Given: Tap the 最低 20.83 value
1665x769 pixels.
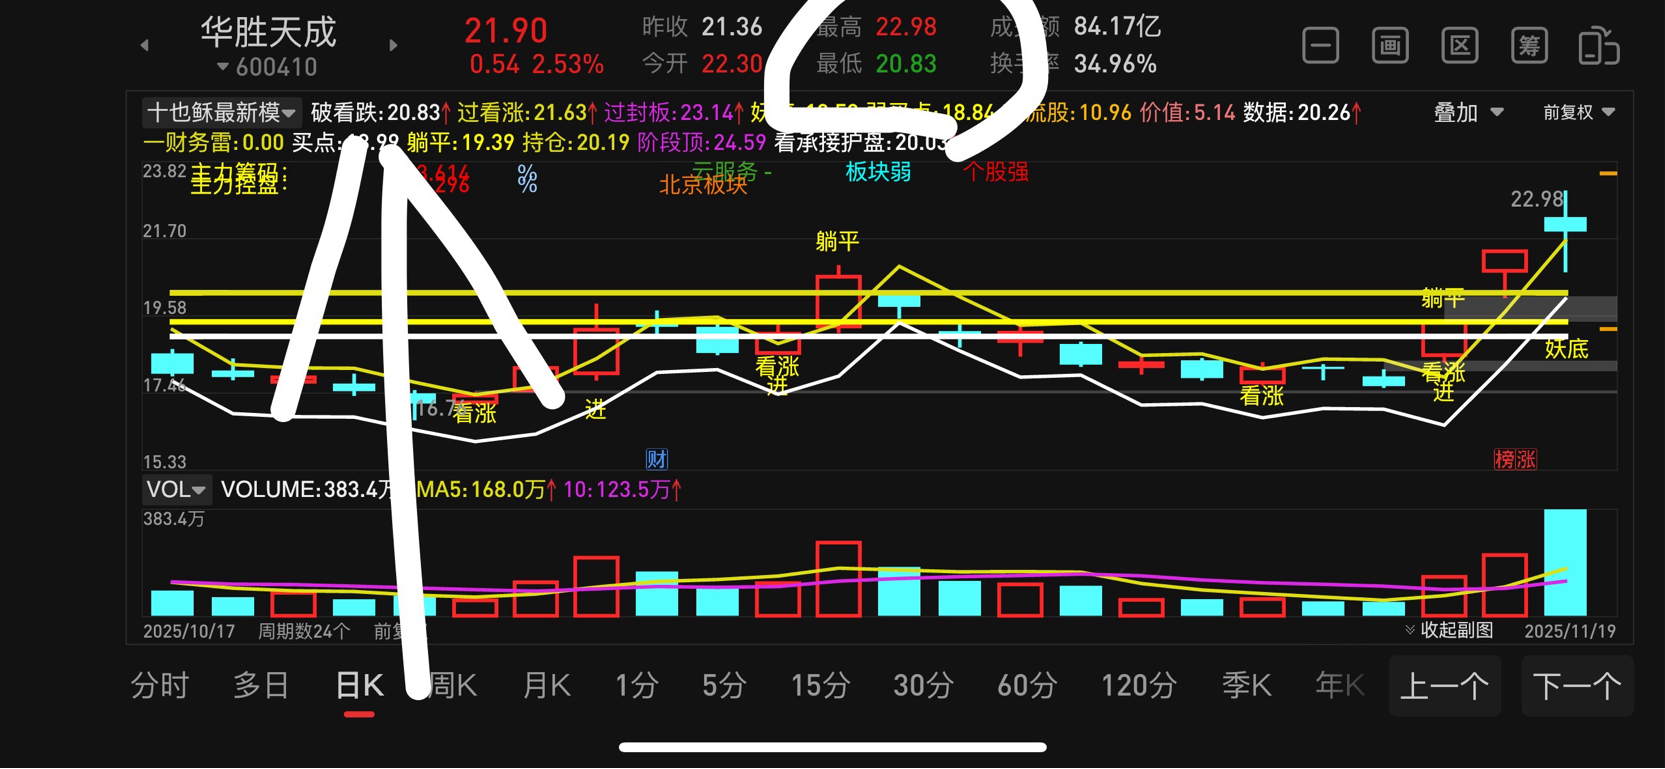Looking at the screenshot, I should click(x=906, y=64).
